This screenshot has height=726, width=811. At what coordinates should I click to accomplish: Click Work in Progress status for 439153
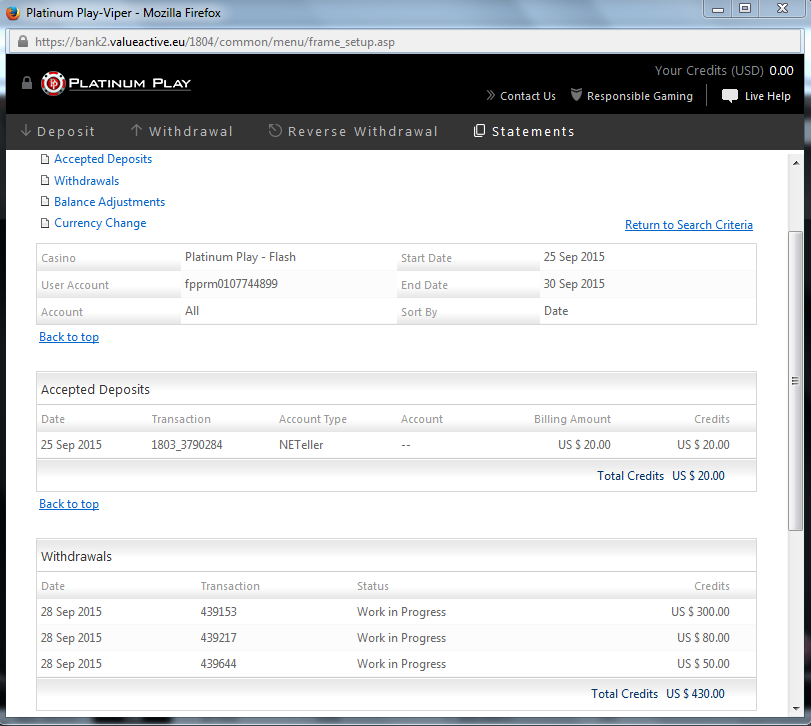(401, 612)
